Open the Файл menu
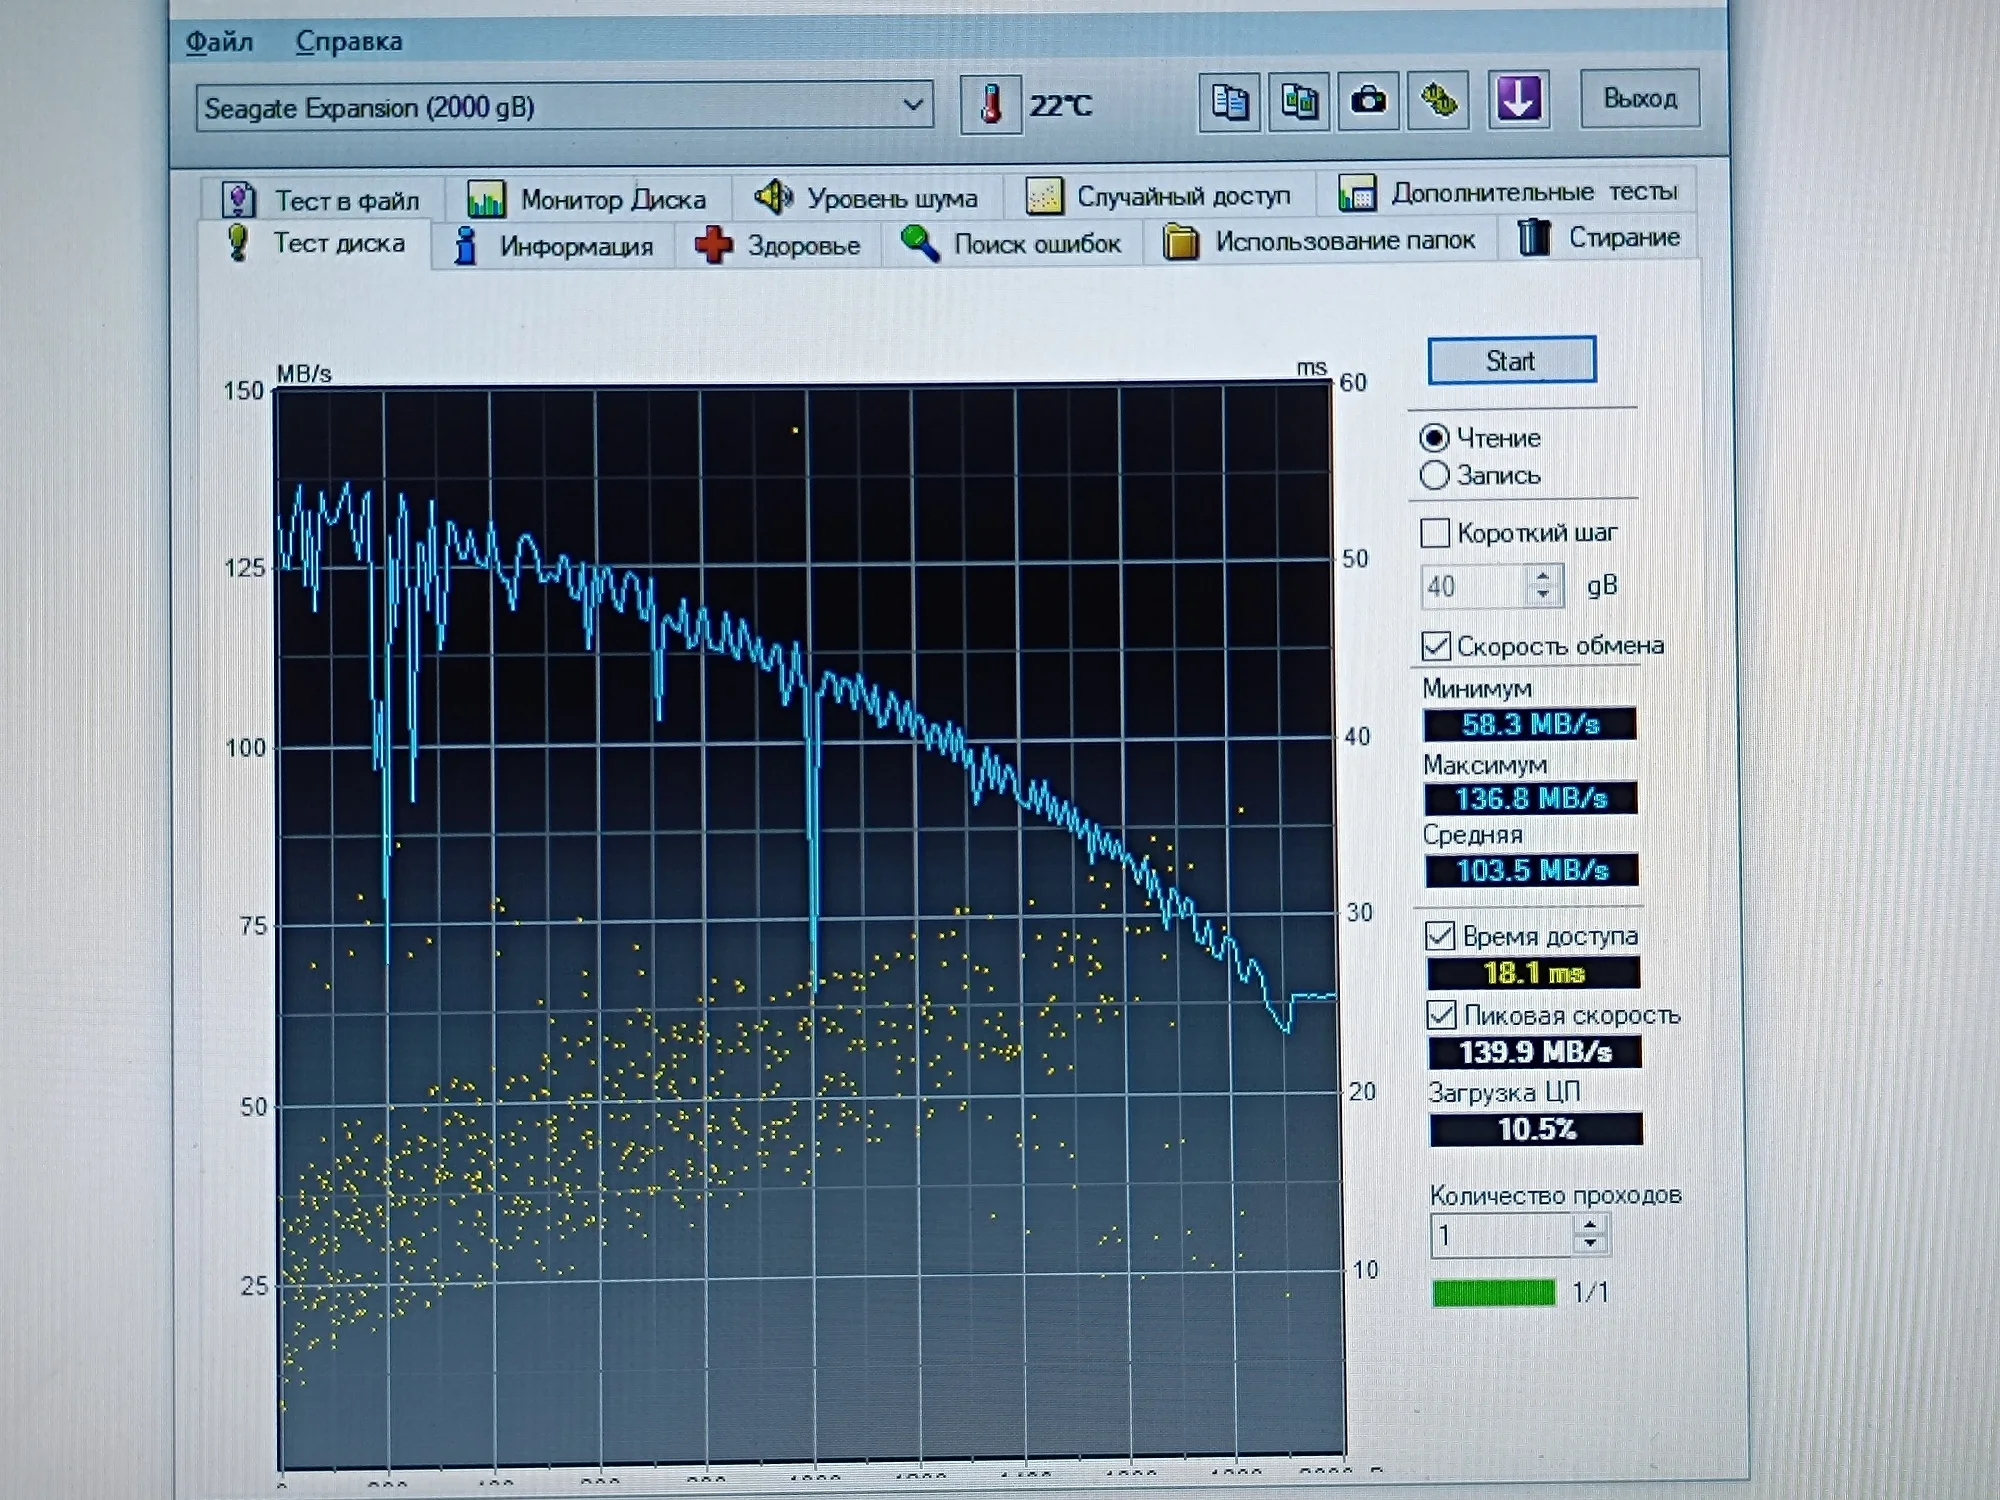Image resolution: width=2000 pixels, height=1500 pixels. coord(219,42)
